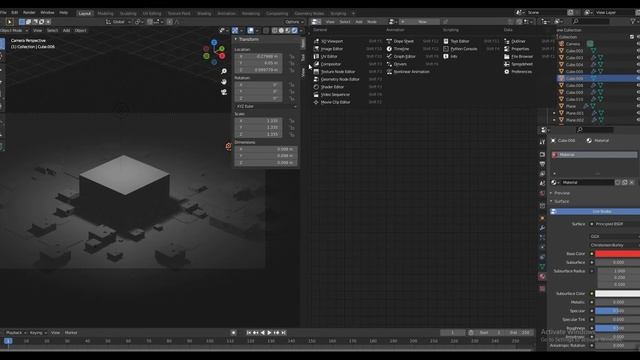Open the GGX distribution dropdown
This screenshot has height=360, width=640.
pos(614,236)
